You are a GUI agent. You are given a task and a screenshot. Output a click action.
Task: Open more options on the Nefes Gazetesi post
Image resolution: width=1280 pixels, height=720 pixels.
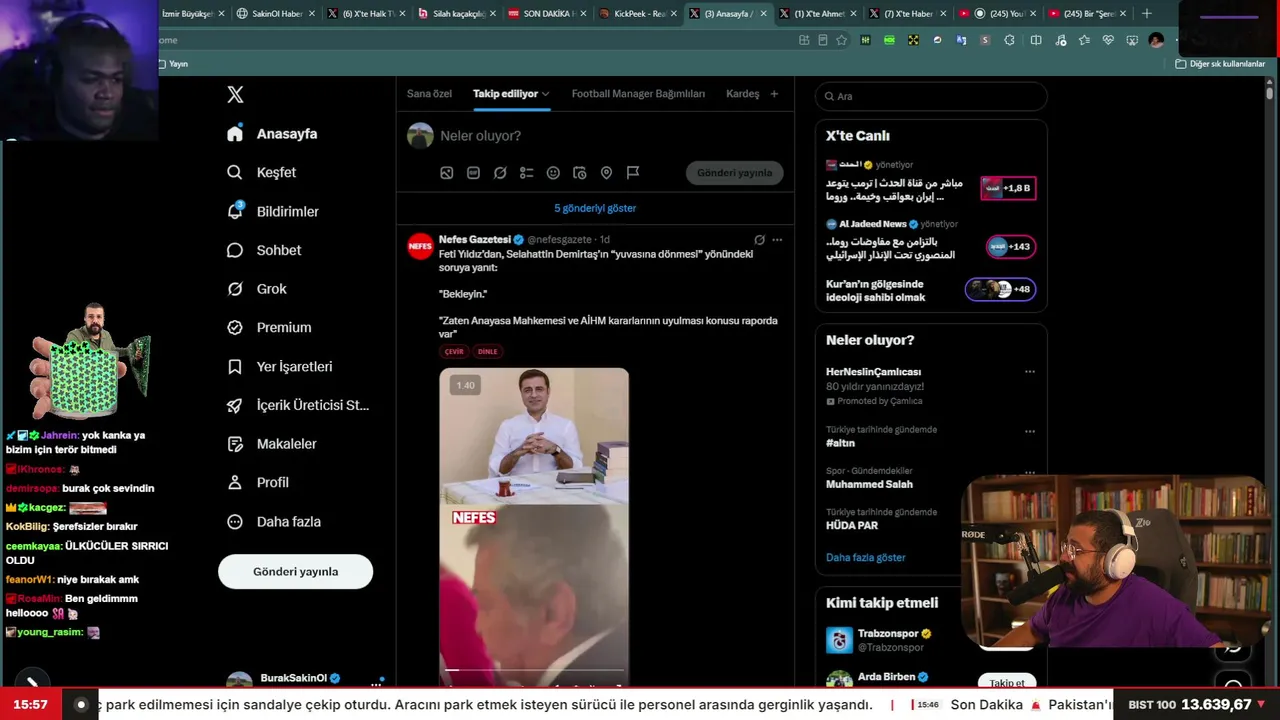777,240
